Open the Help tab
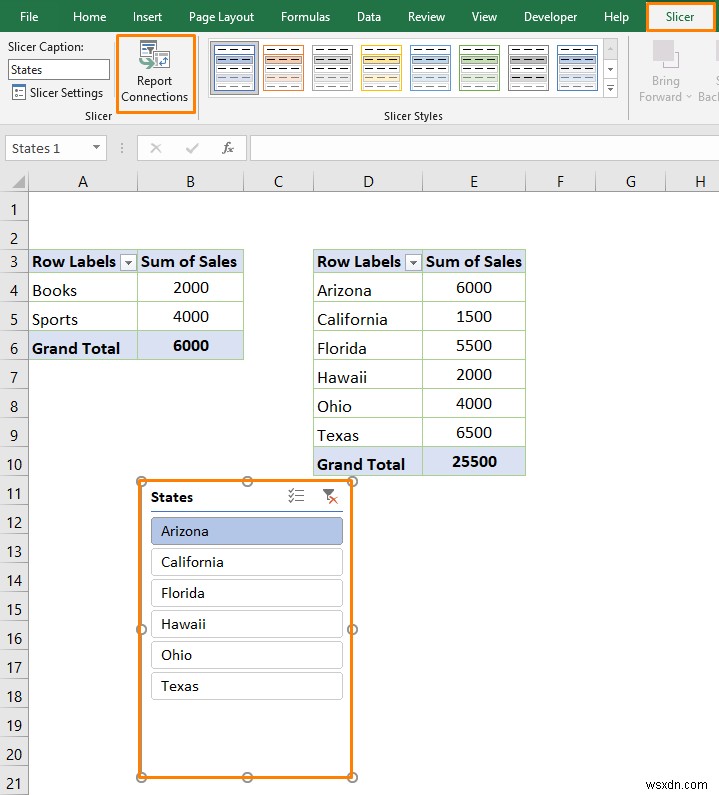Screen dimensions: 719x795 click(616, 17)
